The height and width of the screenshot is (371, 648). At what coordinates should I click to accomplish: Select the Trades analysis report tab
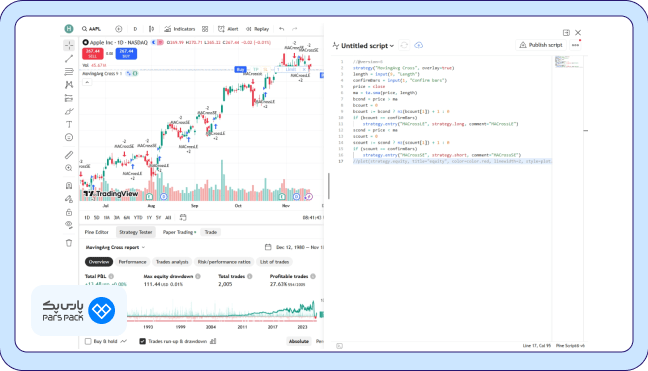(172, 262)
